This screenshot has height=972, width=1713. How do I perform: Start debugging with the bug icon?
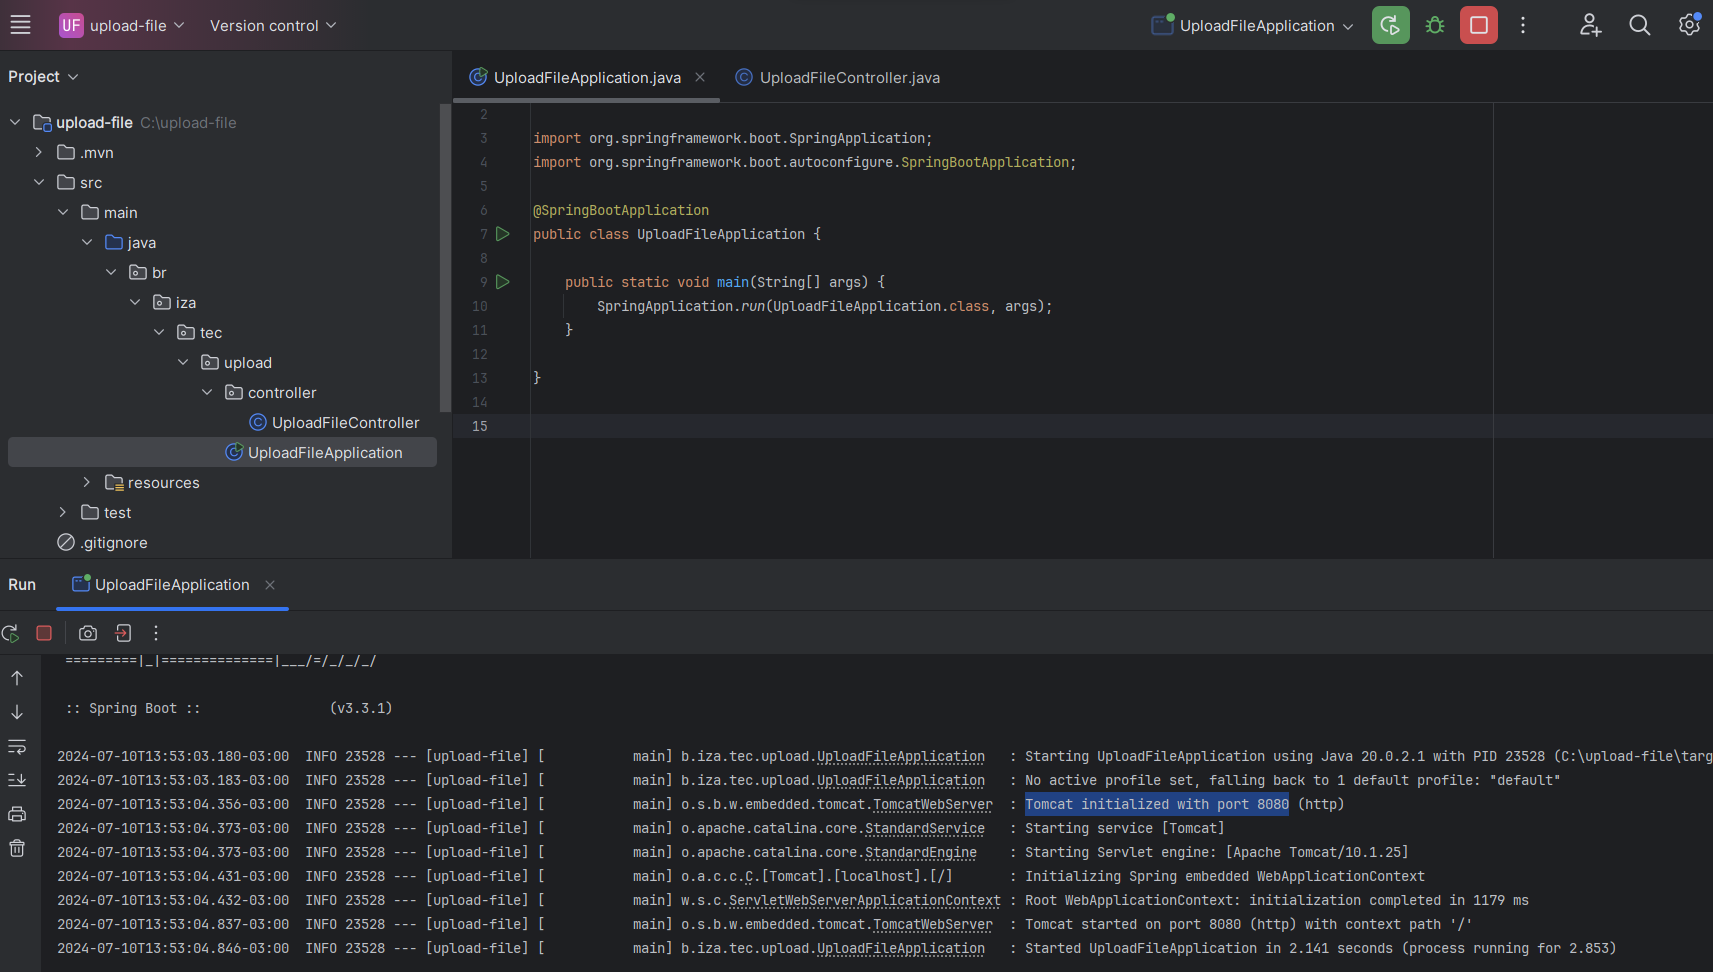click(x=1435, y=25)
